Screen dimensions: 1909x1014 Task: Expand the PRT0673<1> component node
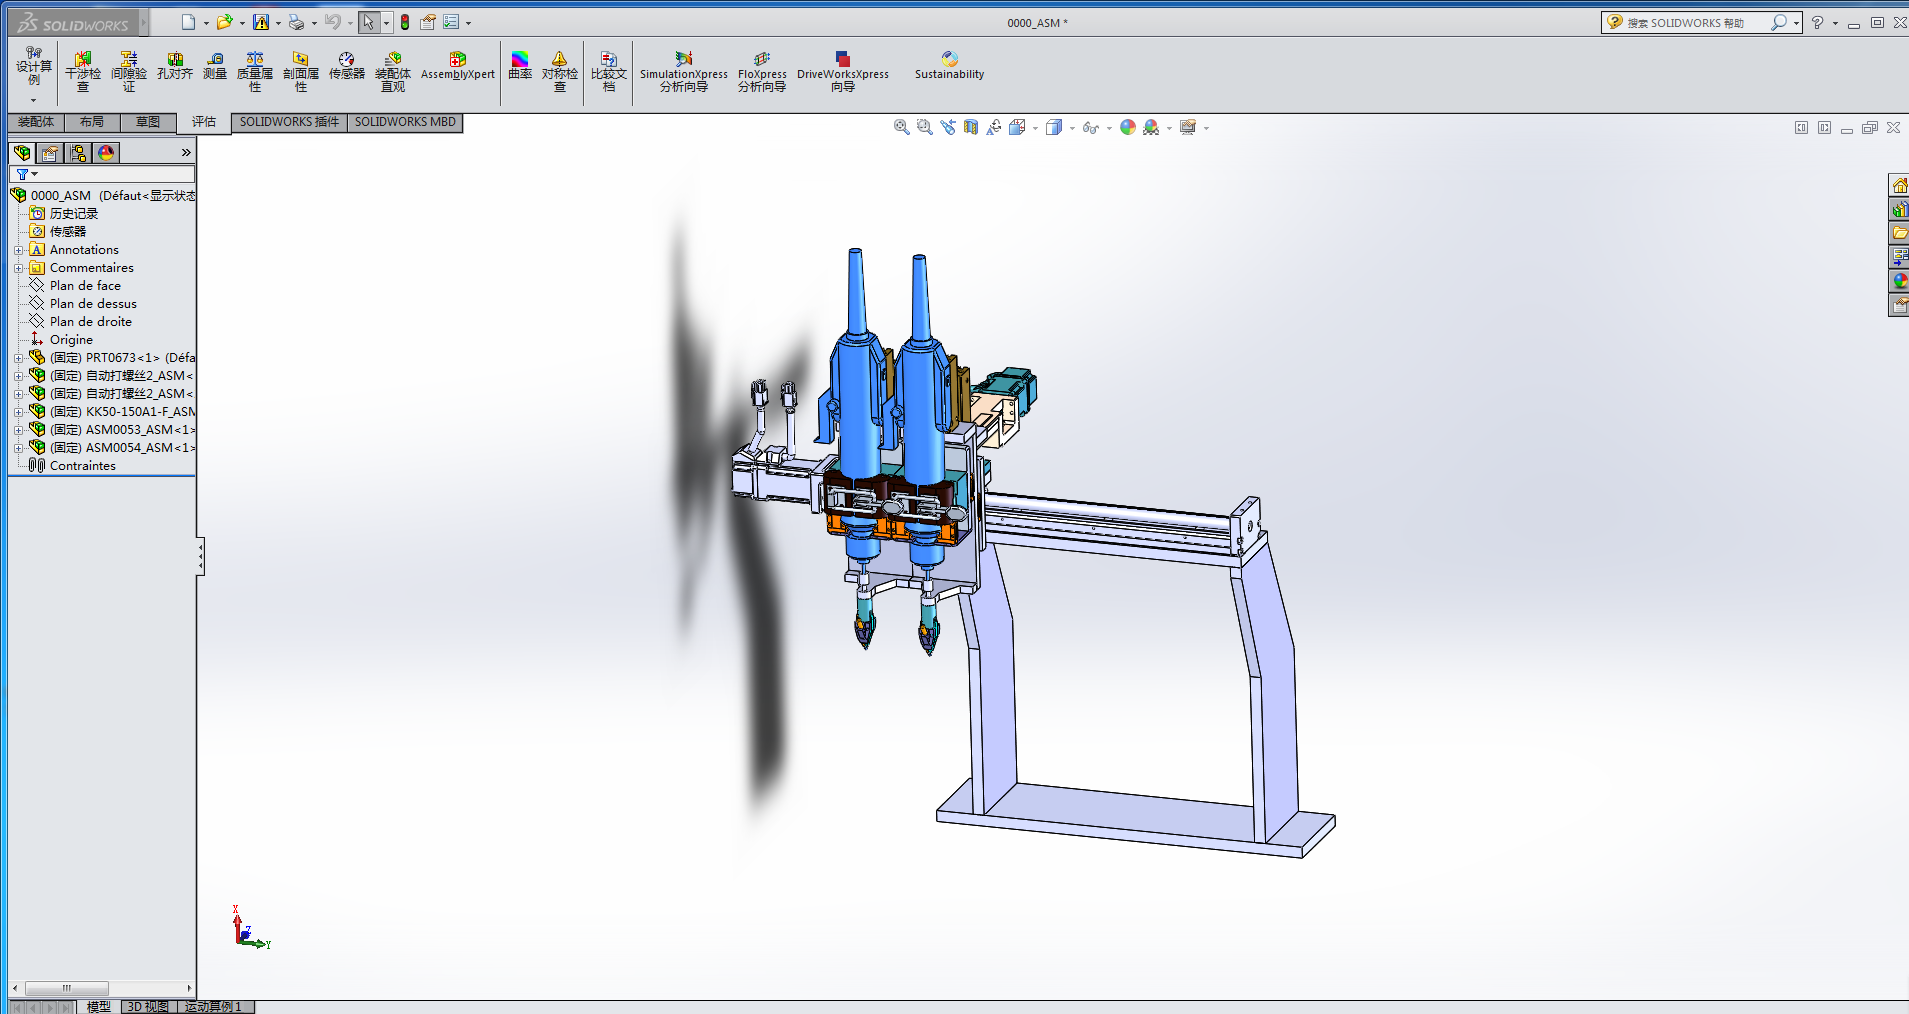18,358
